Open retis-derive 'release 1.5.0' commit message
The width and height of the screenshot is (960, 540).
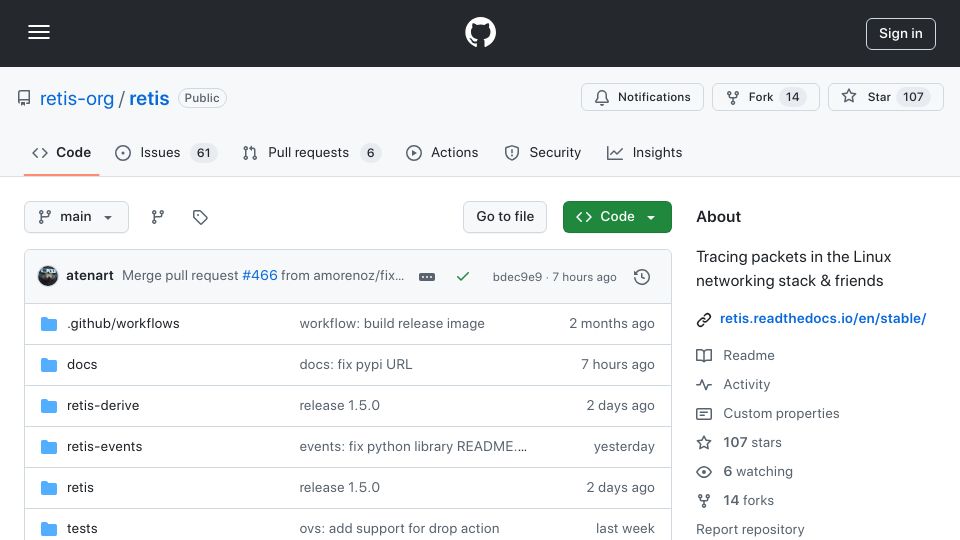pyautogui.click(x=339, y=406)
